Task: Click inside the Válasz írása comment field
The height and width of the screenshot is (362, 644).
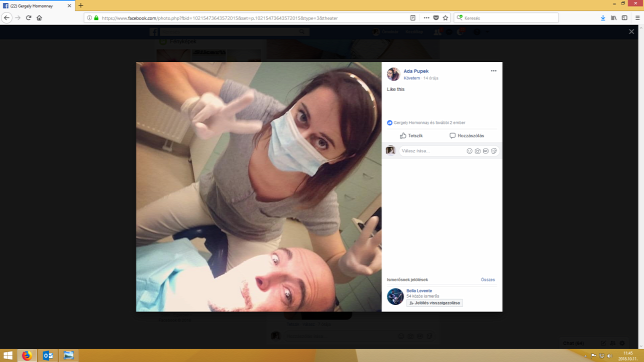Action: click(x=432, y=151)
